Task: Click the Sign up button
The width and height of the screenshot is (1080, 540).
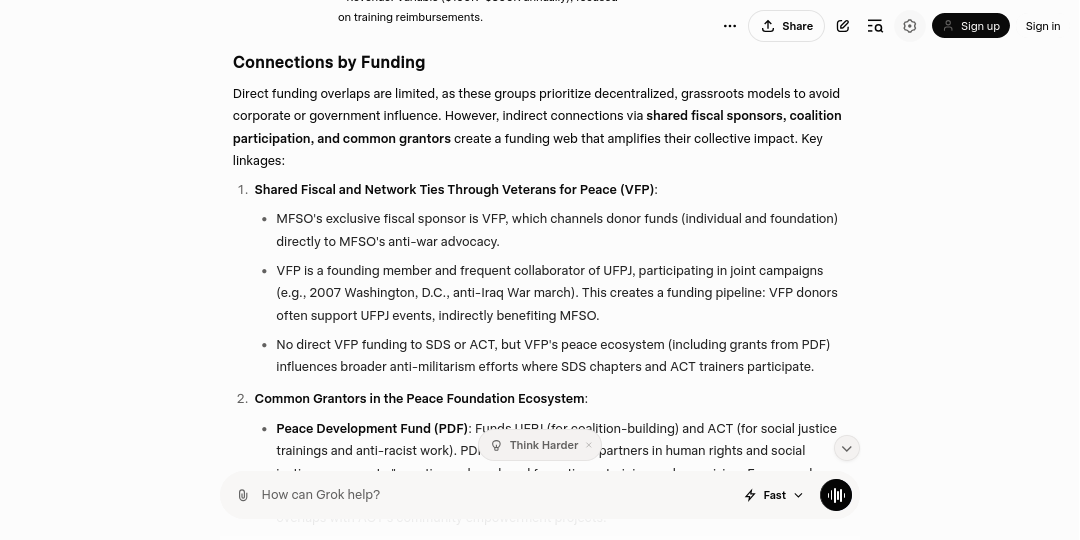Action: point(970,26)
